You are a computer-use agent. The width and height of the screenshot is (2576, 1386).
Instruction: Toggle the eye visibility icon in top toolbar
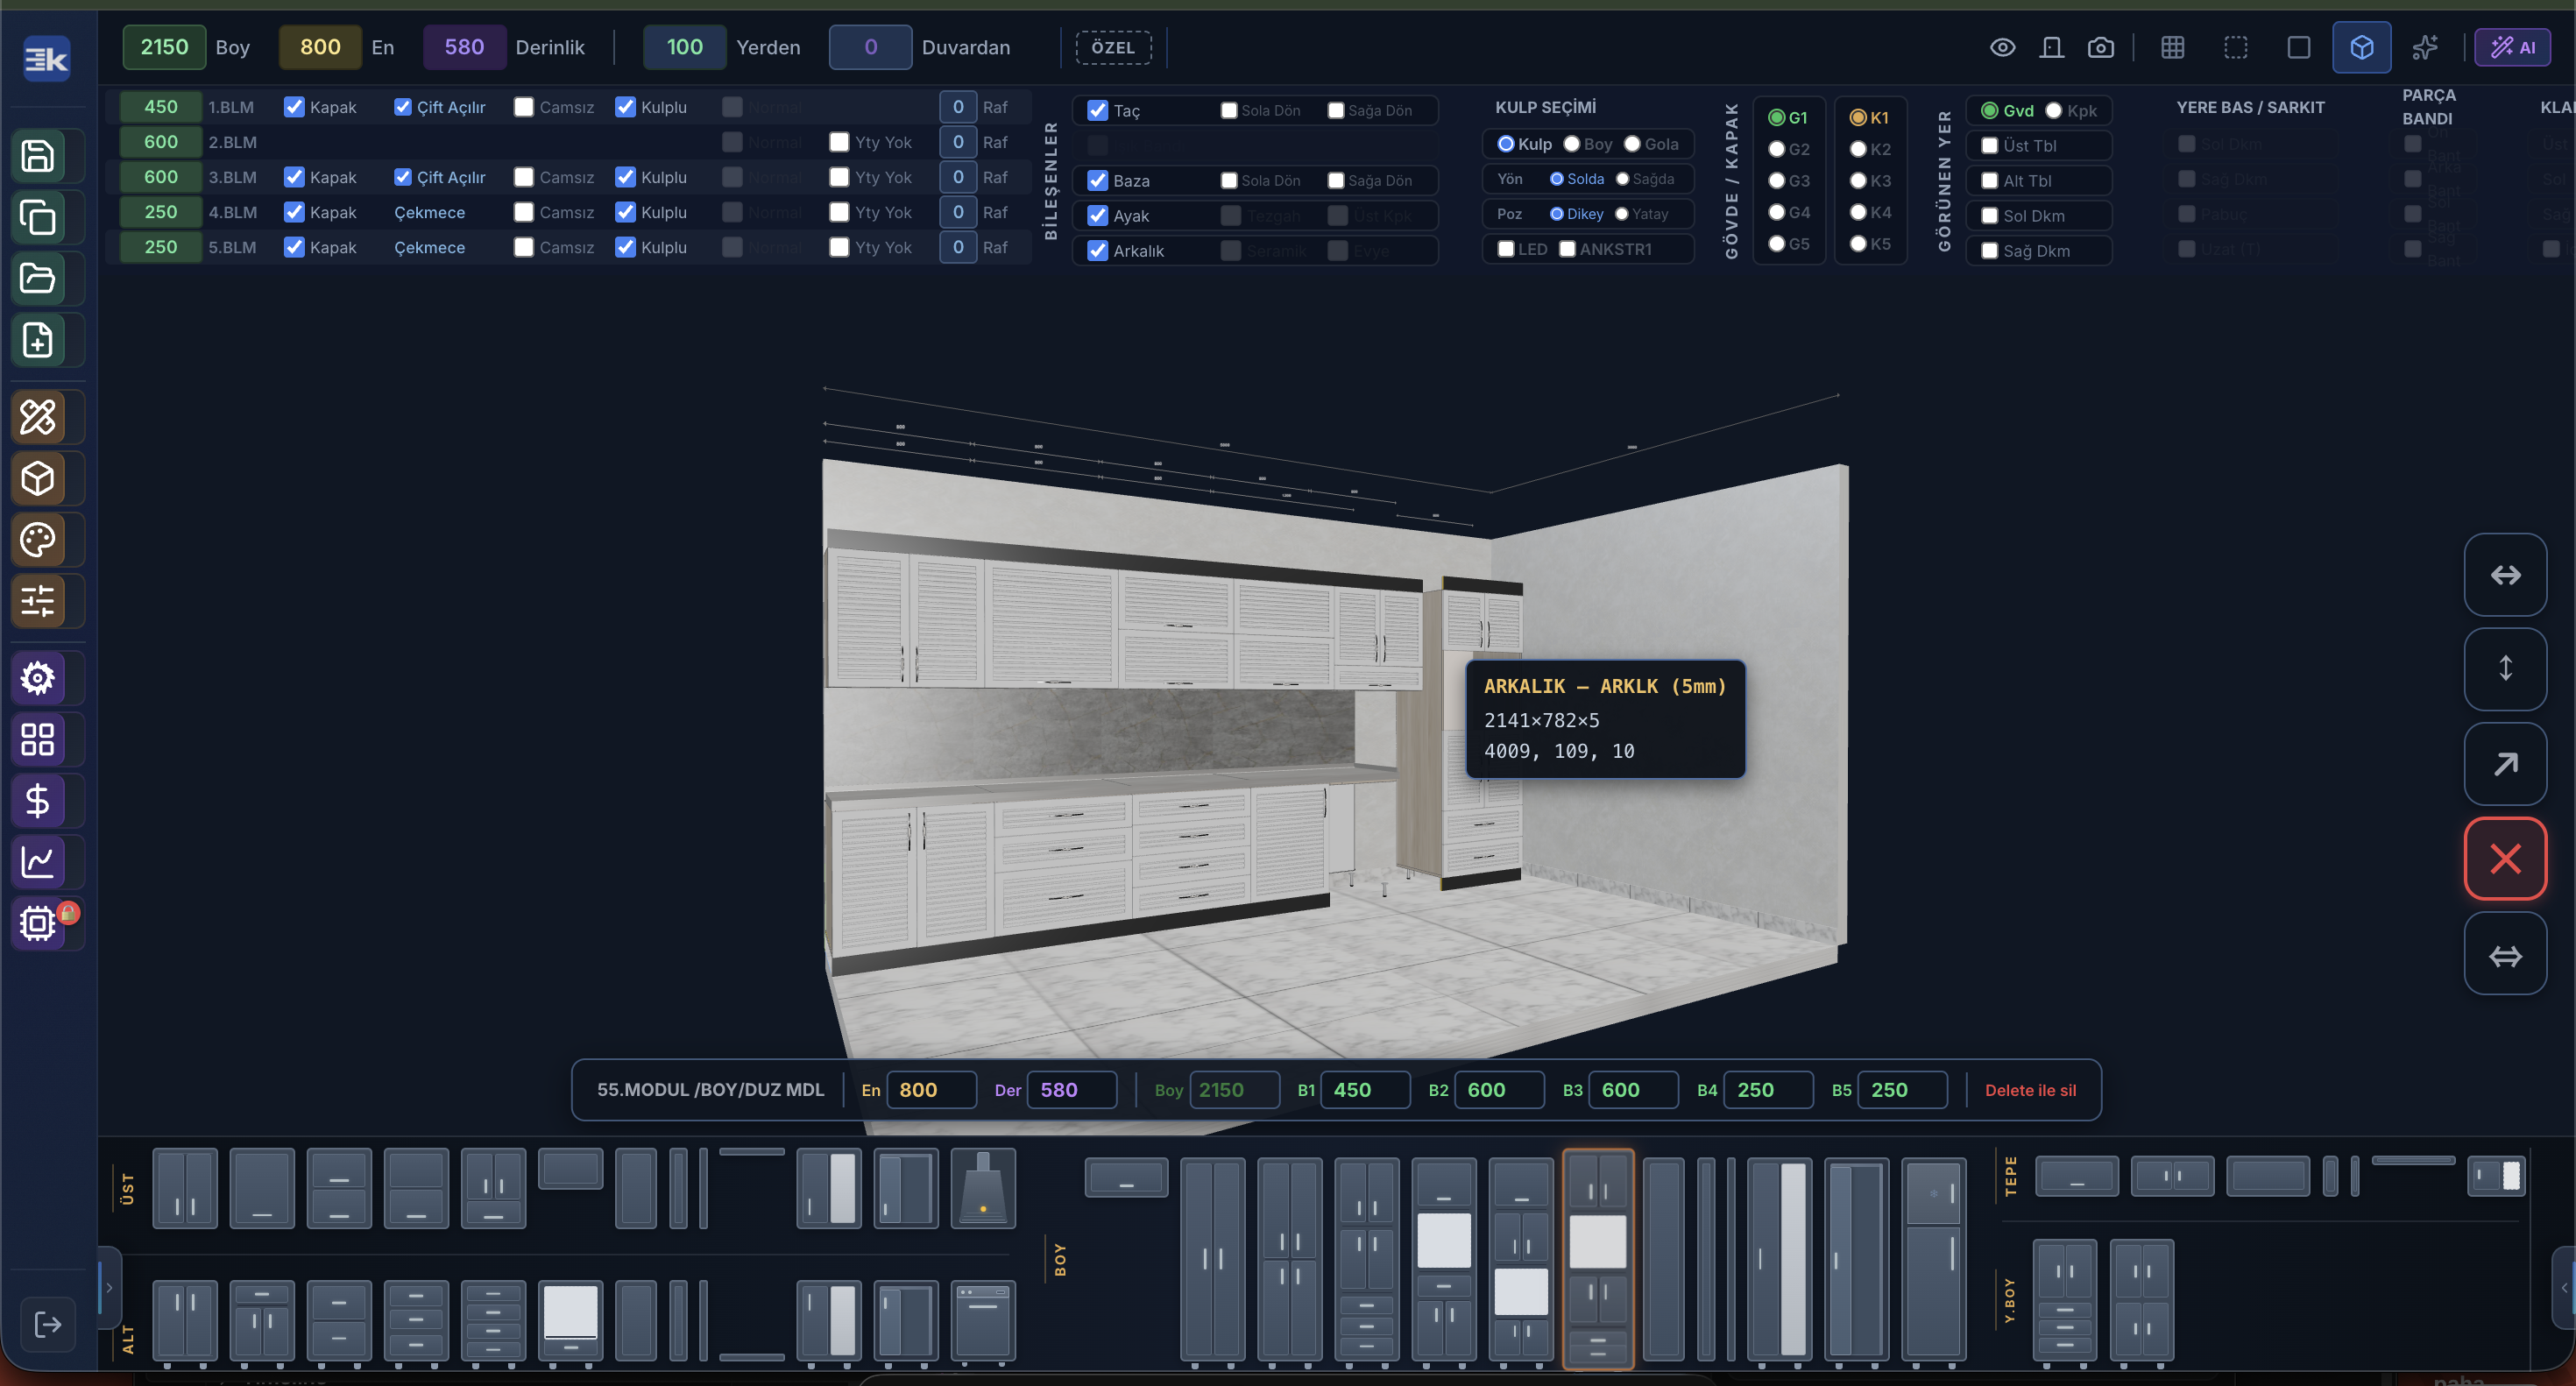pos(2002,47)
